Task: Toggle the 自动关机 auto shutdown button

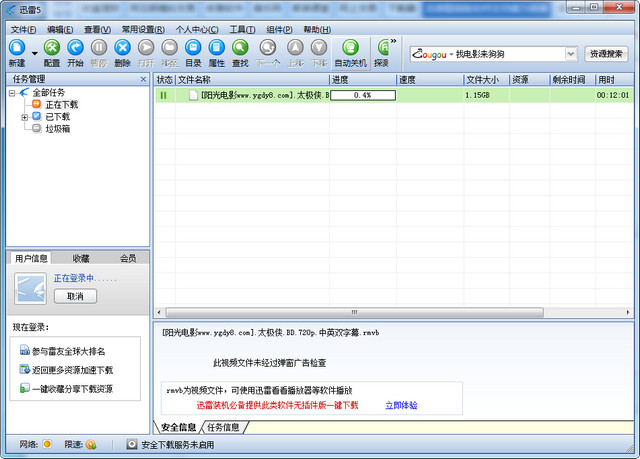Action: click(x=351, y=53)
